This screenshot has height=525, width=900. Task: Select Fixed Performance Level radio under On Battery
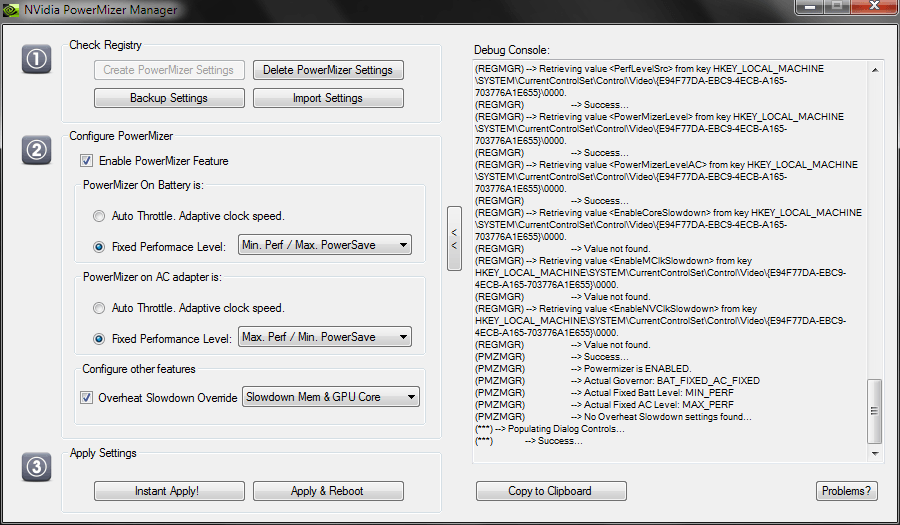(x=99, y=247)
